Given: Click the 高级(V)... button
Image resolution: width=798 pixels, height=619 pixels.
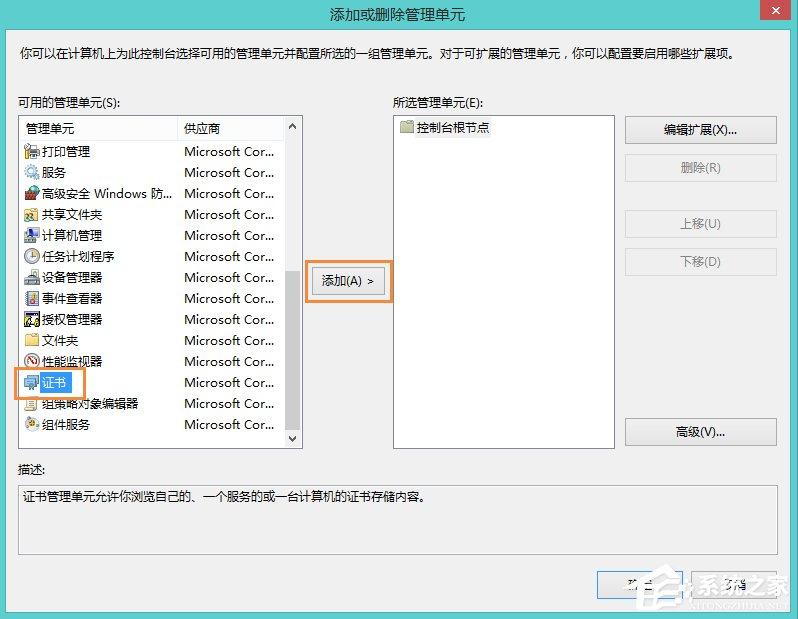Looking at the screenshot, I should click(x=700, y=432).
